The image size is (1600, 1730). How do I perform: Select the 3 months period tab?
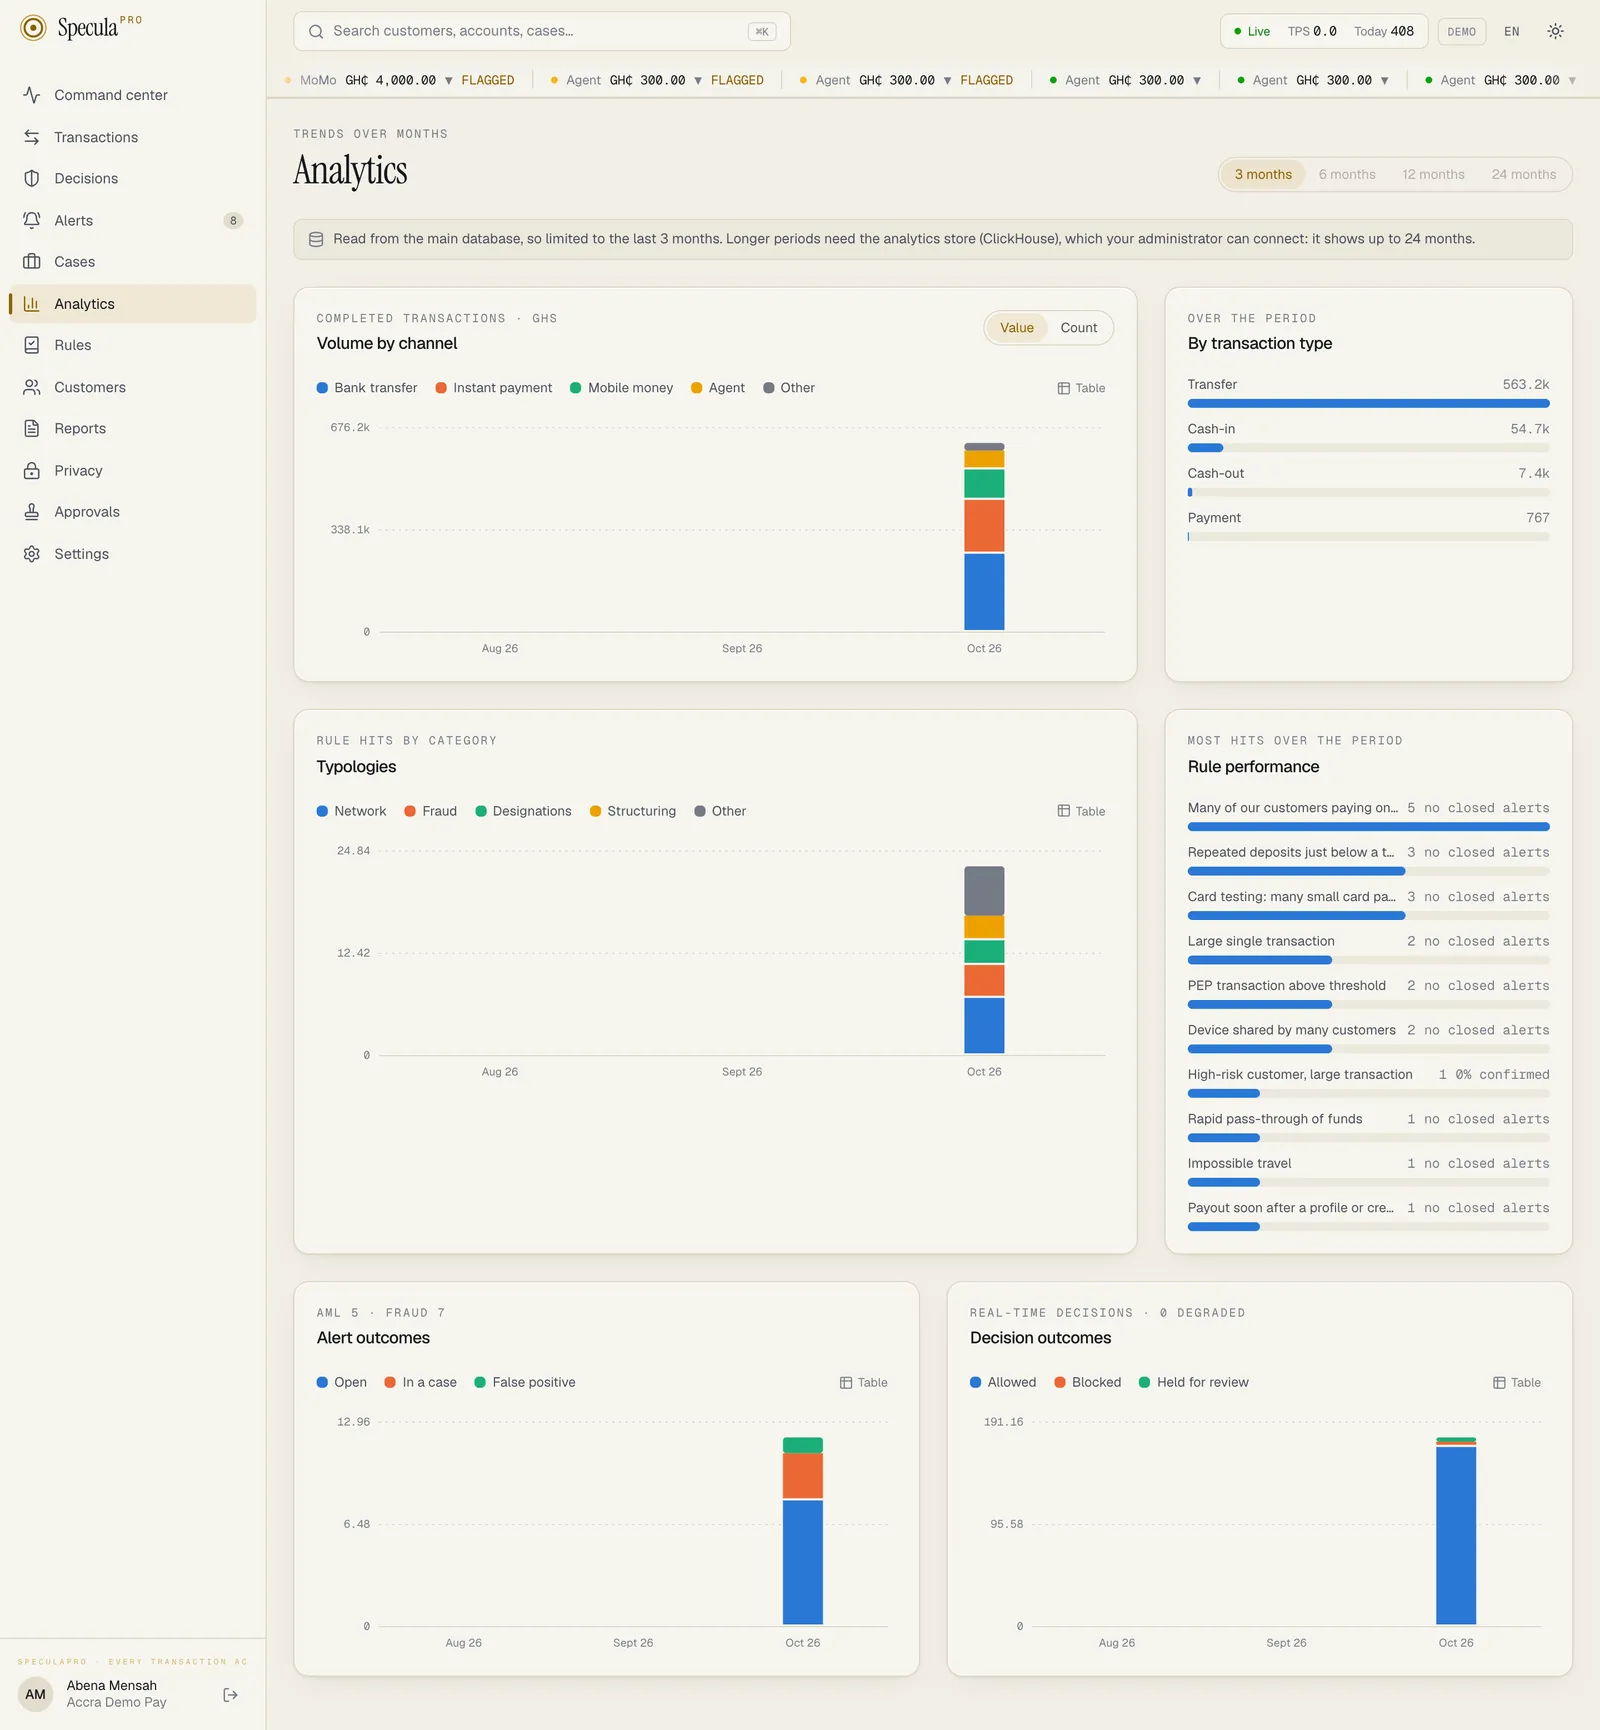[1263, 174]
